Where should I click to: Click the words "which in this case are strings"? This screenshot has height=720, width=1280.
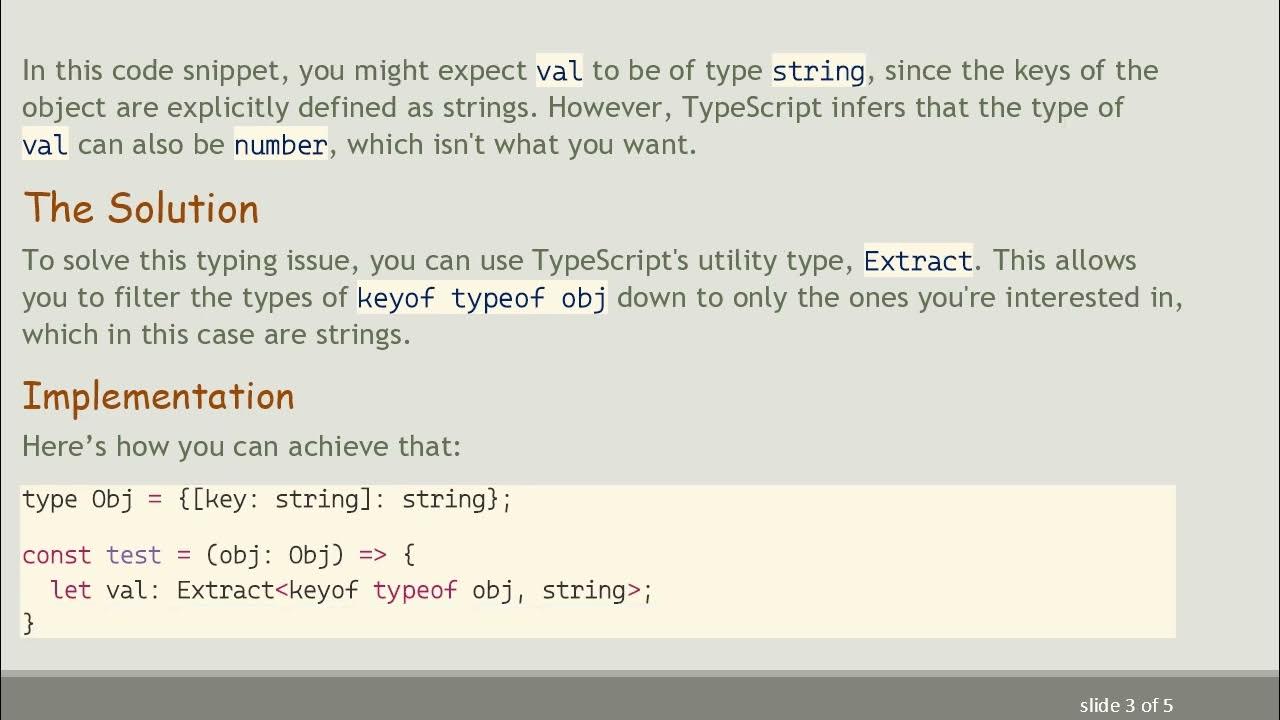pyautogui.click(x=216, y=334)
